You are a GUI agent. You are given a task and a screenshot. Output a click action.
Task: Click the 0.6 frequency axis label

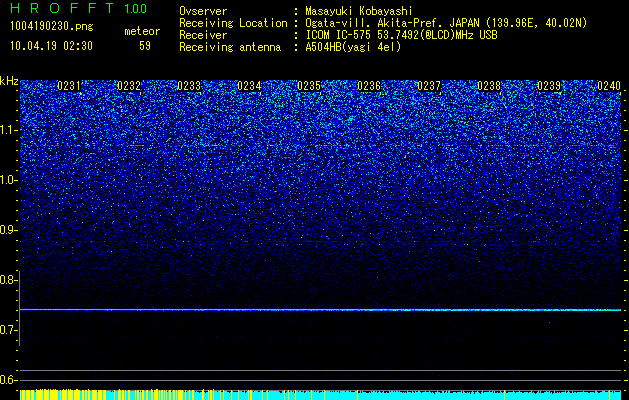pos(7,380)
